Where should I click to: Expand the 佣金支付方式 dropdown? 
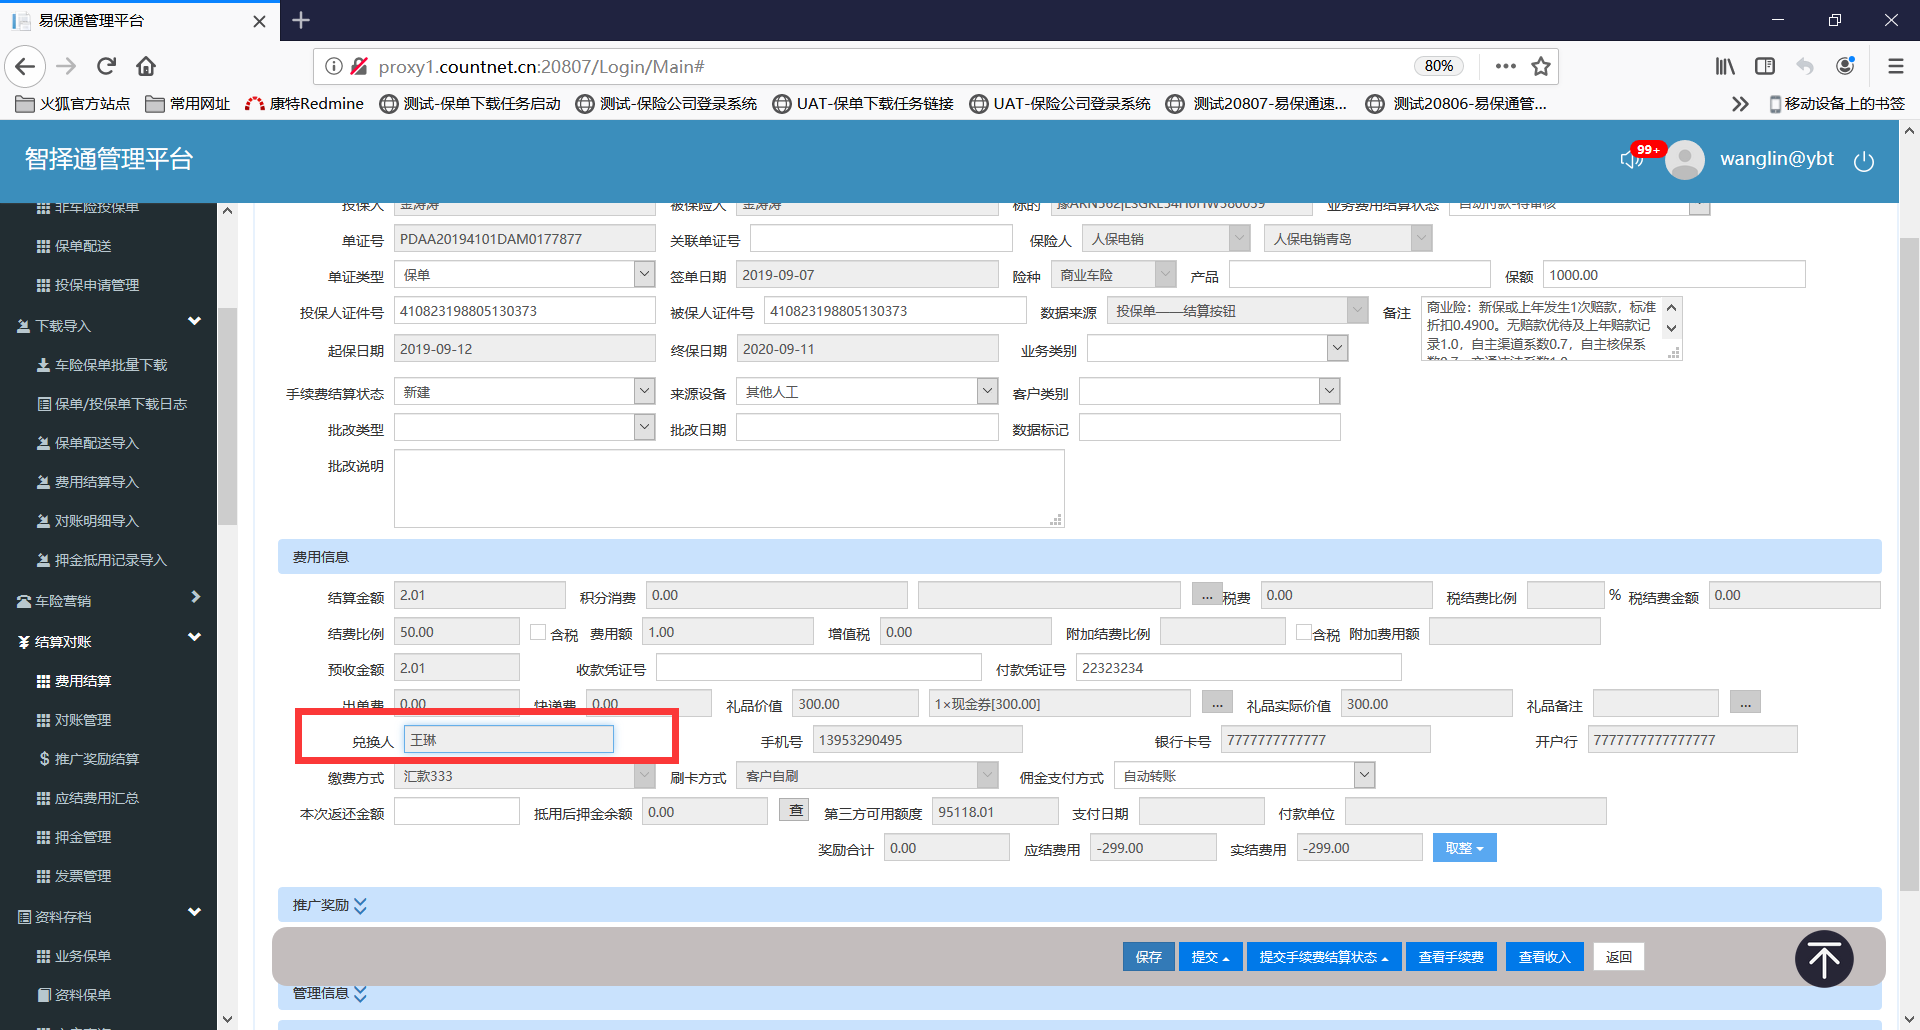pos(1364,775)
